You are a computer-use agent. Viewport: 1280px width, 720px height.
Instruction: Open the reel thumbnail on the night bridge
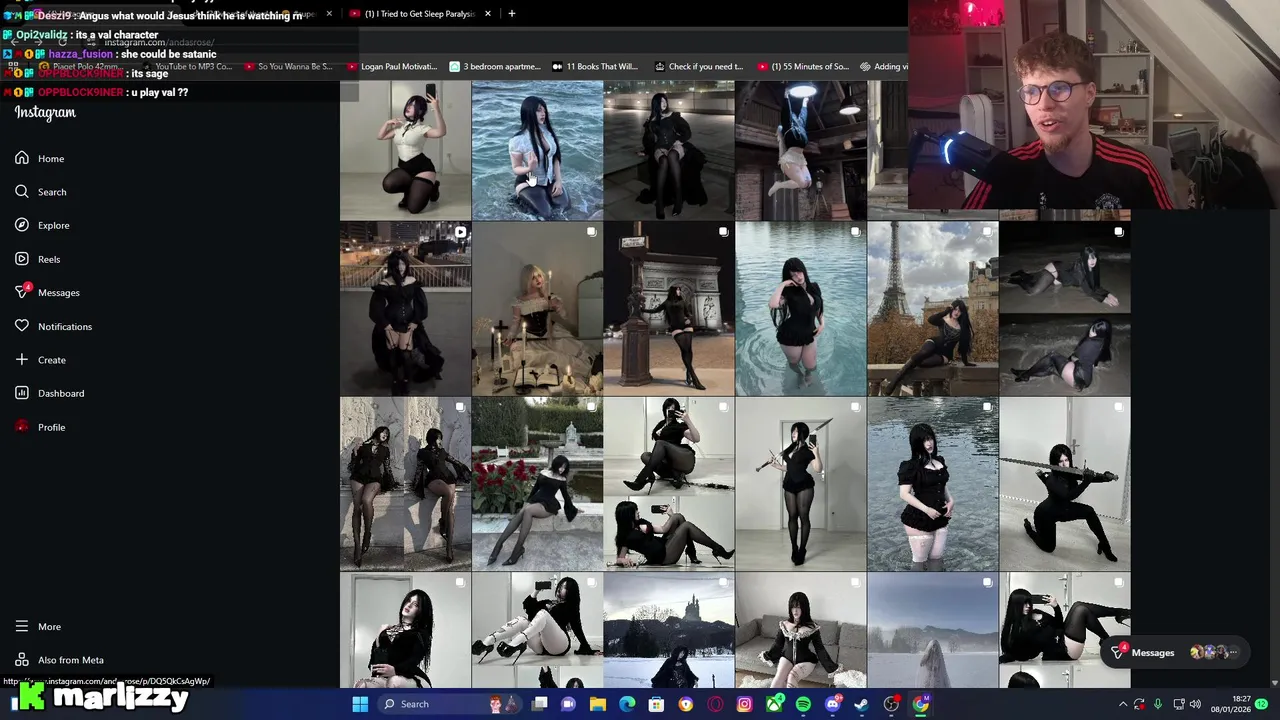(405, 309)
